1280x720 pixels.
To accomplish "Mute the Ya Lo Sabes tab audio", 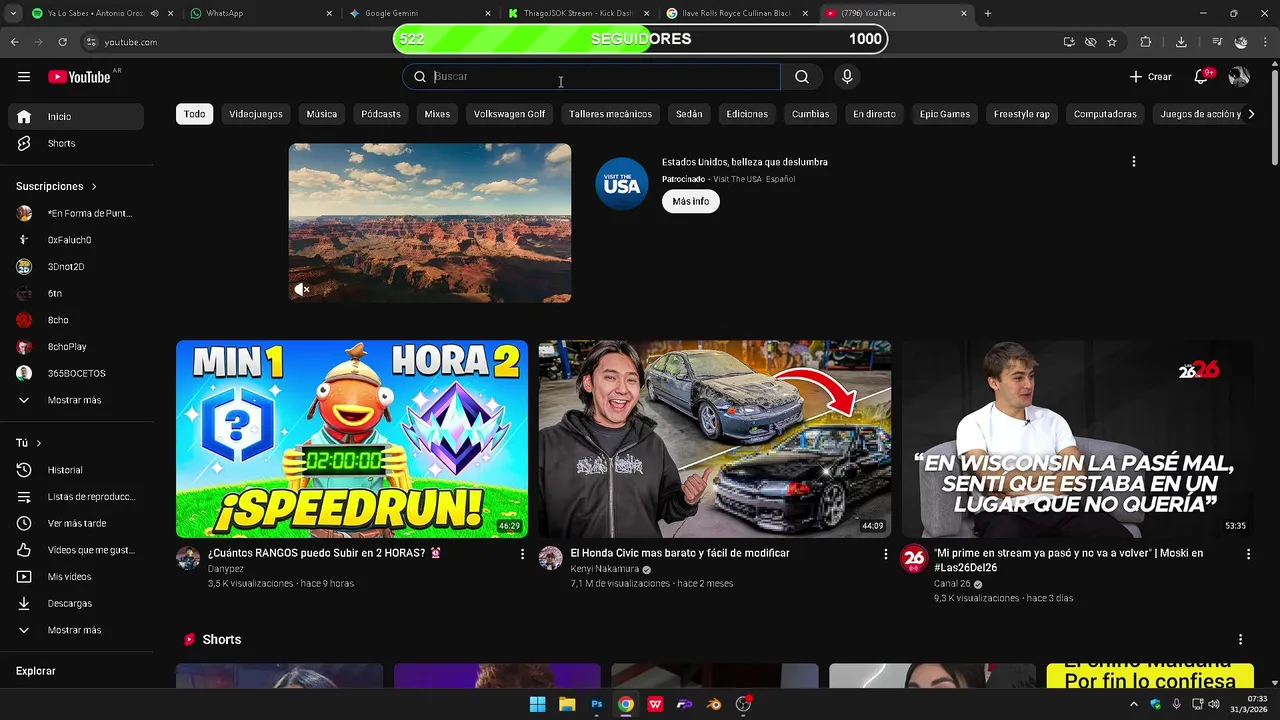I will pos(154,13).
